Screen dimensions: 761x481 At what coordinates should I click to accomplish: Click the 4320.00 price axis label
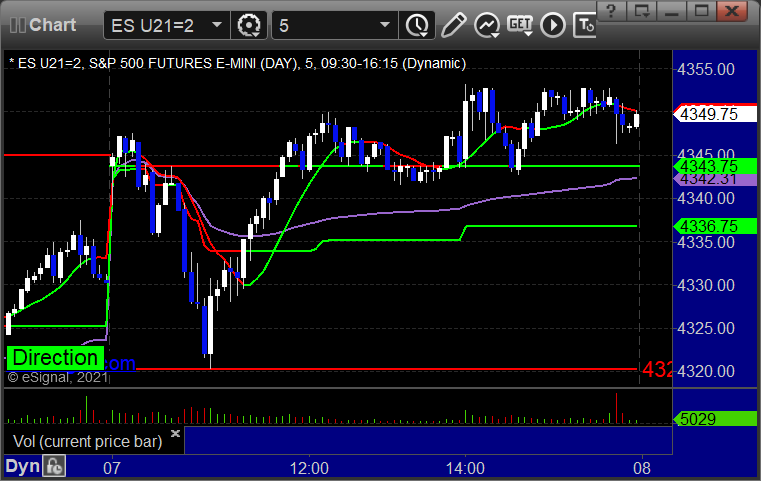(706, 372)
